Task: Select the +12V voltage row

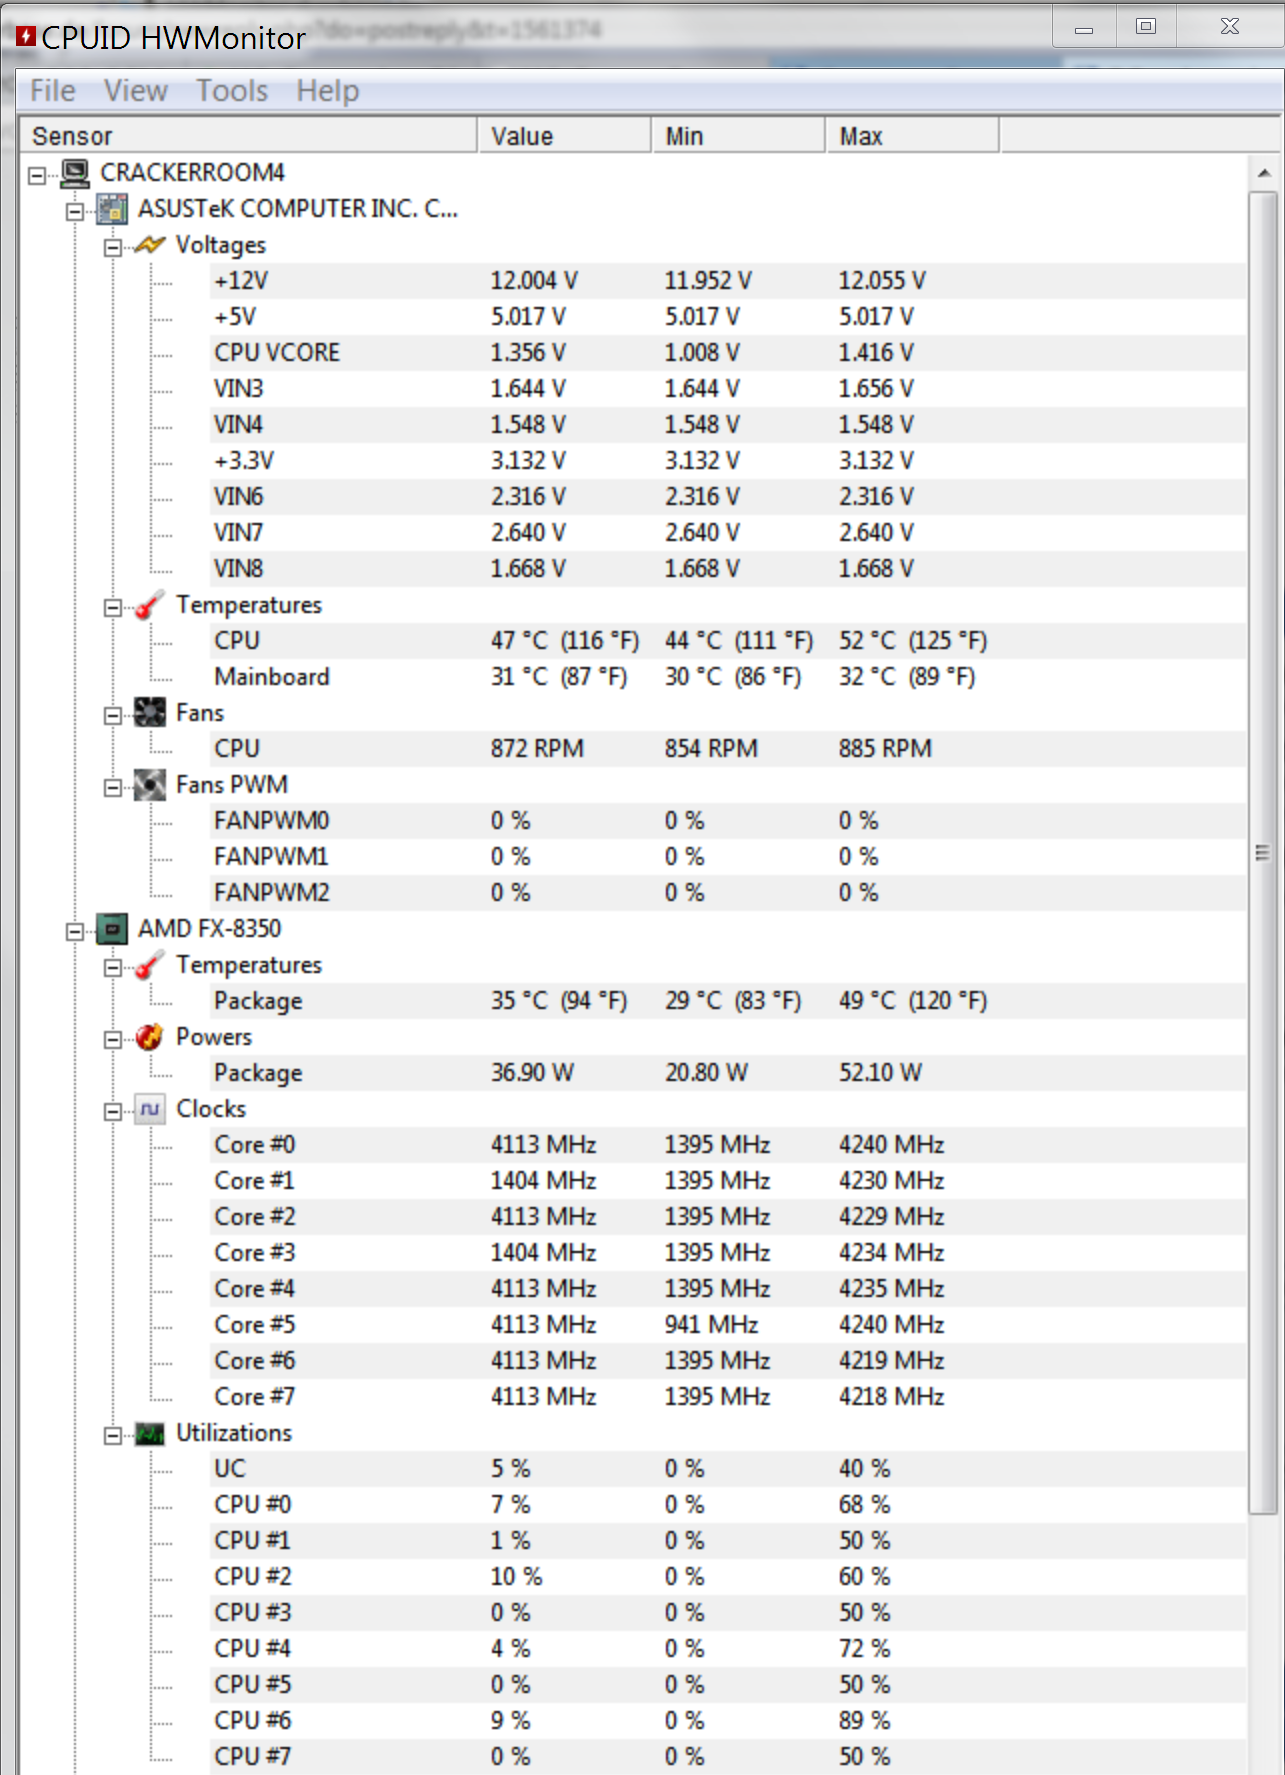Action: pyautogui.click(x=728, y=281)
